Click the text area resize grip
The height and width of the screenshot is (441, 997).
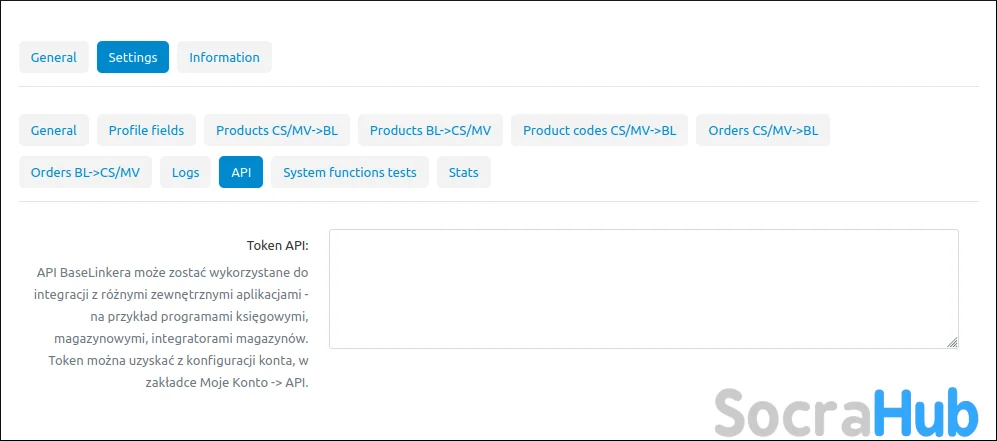point(952,342)
